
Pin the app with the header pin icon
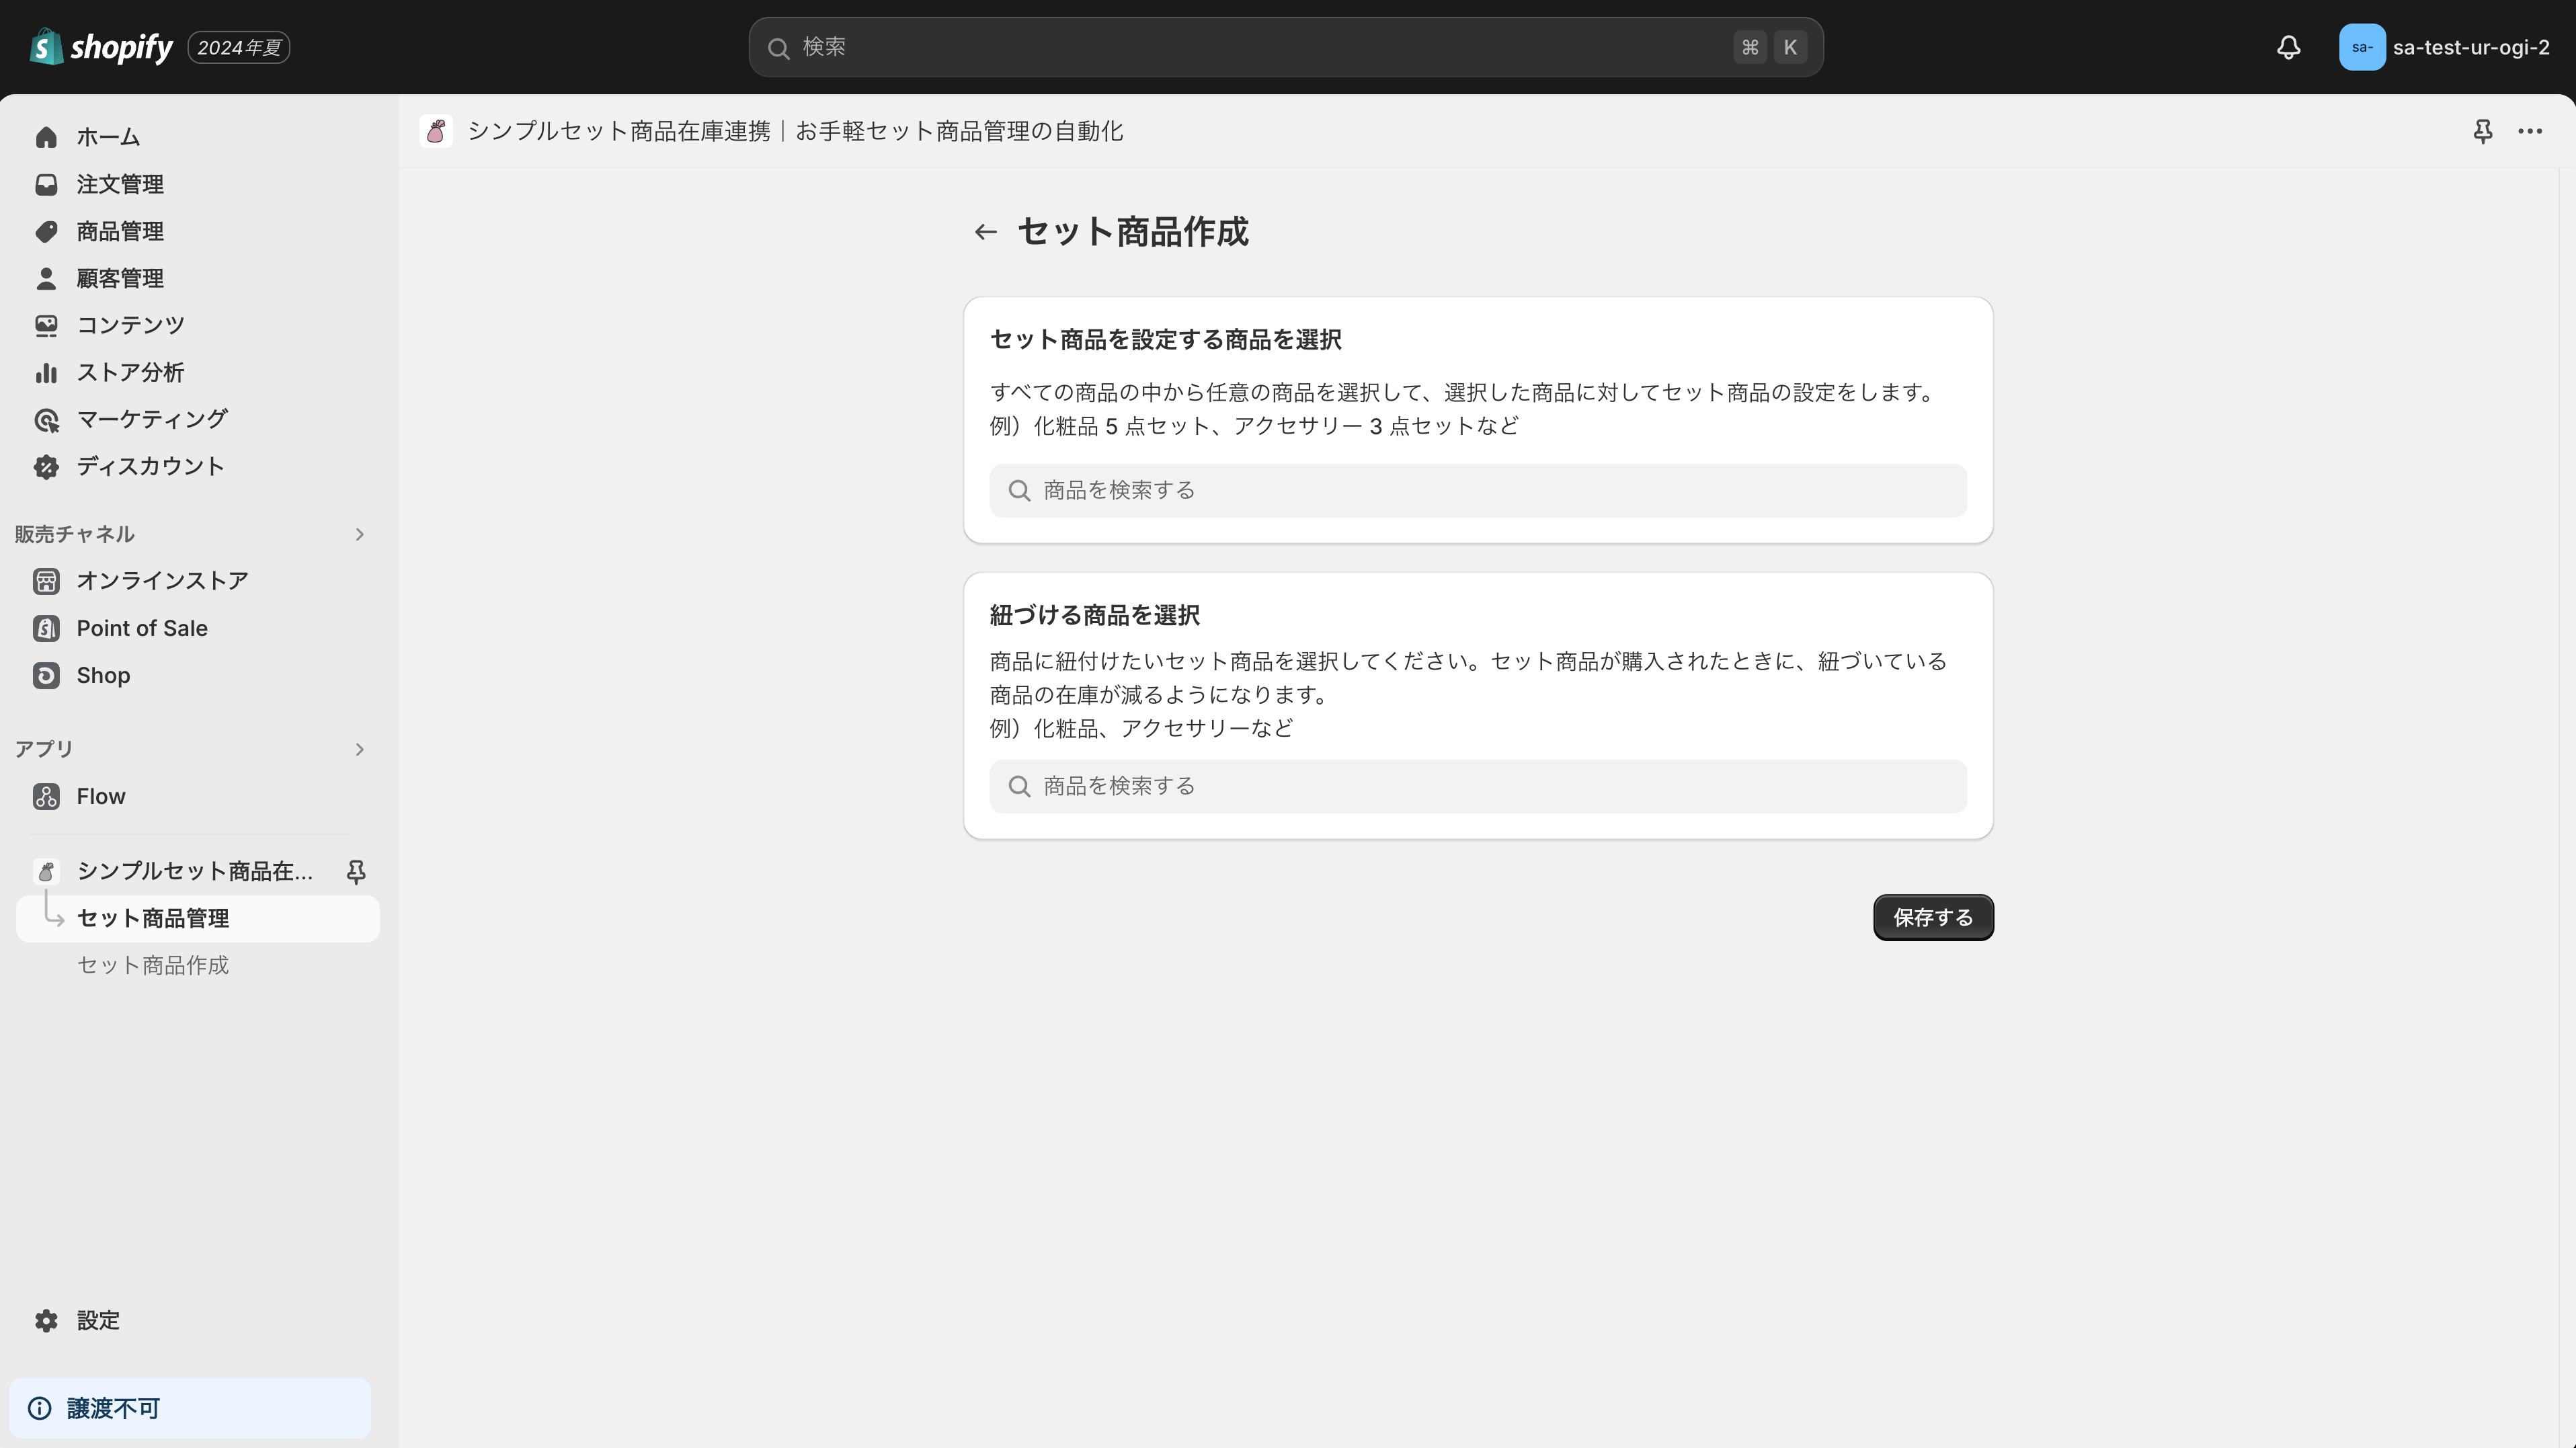click(2482, 131)
